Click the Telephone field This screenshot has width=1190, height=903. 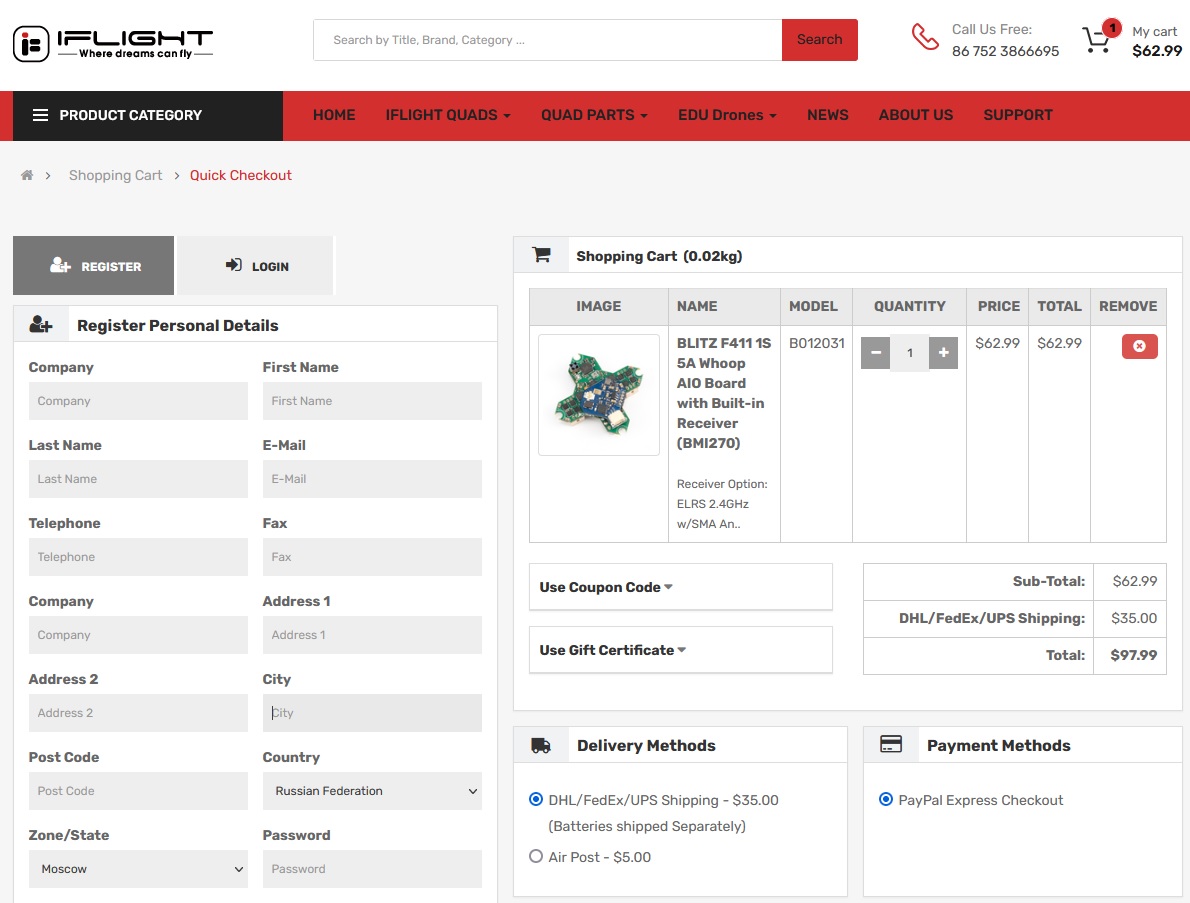click(x=138, y=557)
